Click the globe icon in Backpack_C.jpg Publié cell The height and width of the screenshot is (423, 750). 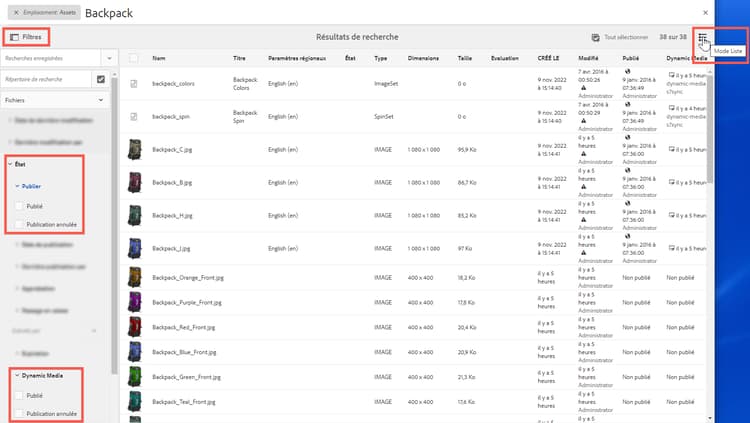pos(628,138)
